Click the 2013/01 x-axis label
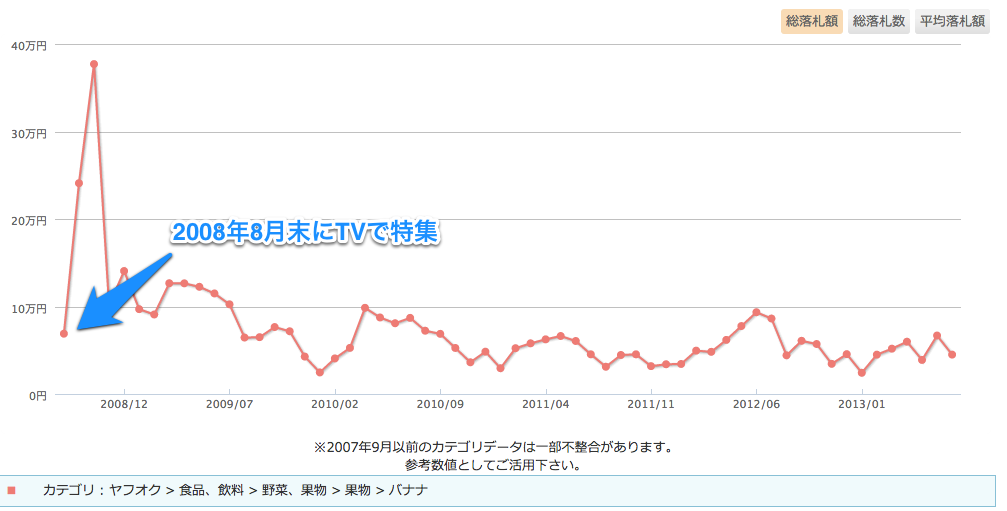This screenshot has height=511, width=1007. [861, 405]
